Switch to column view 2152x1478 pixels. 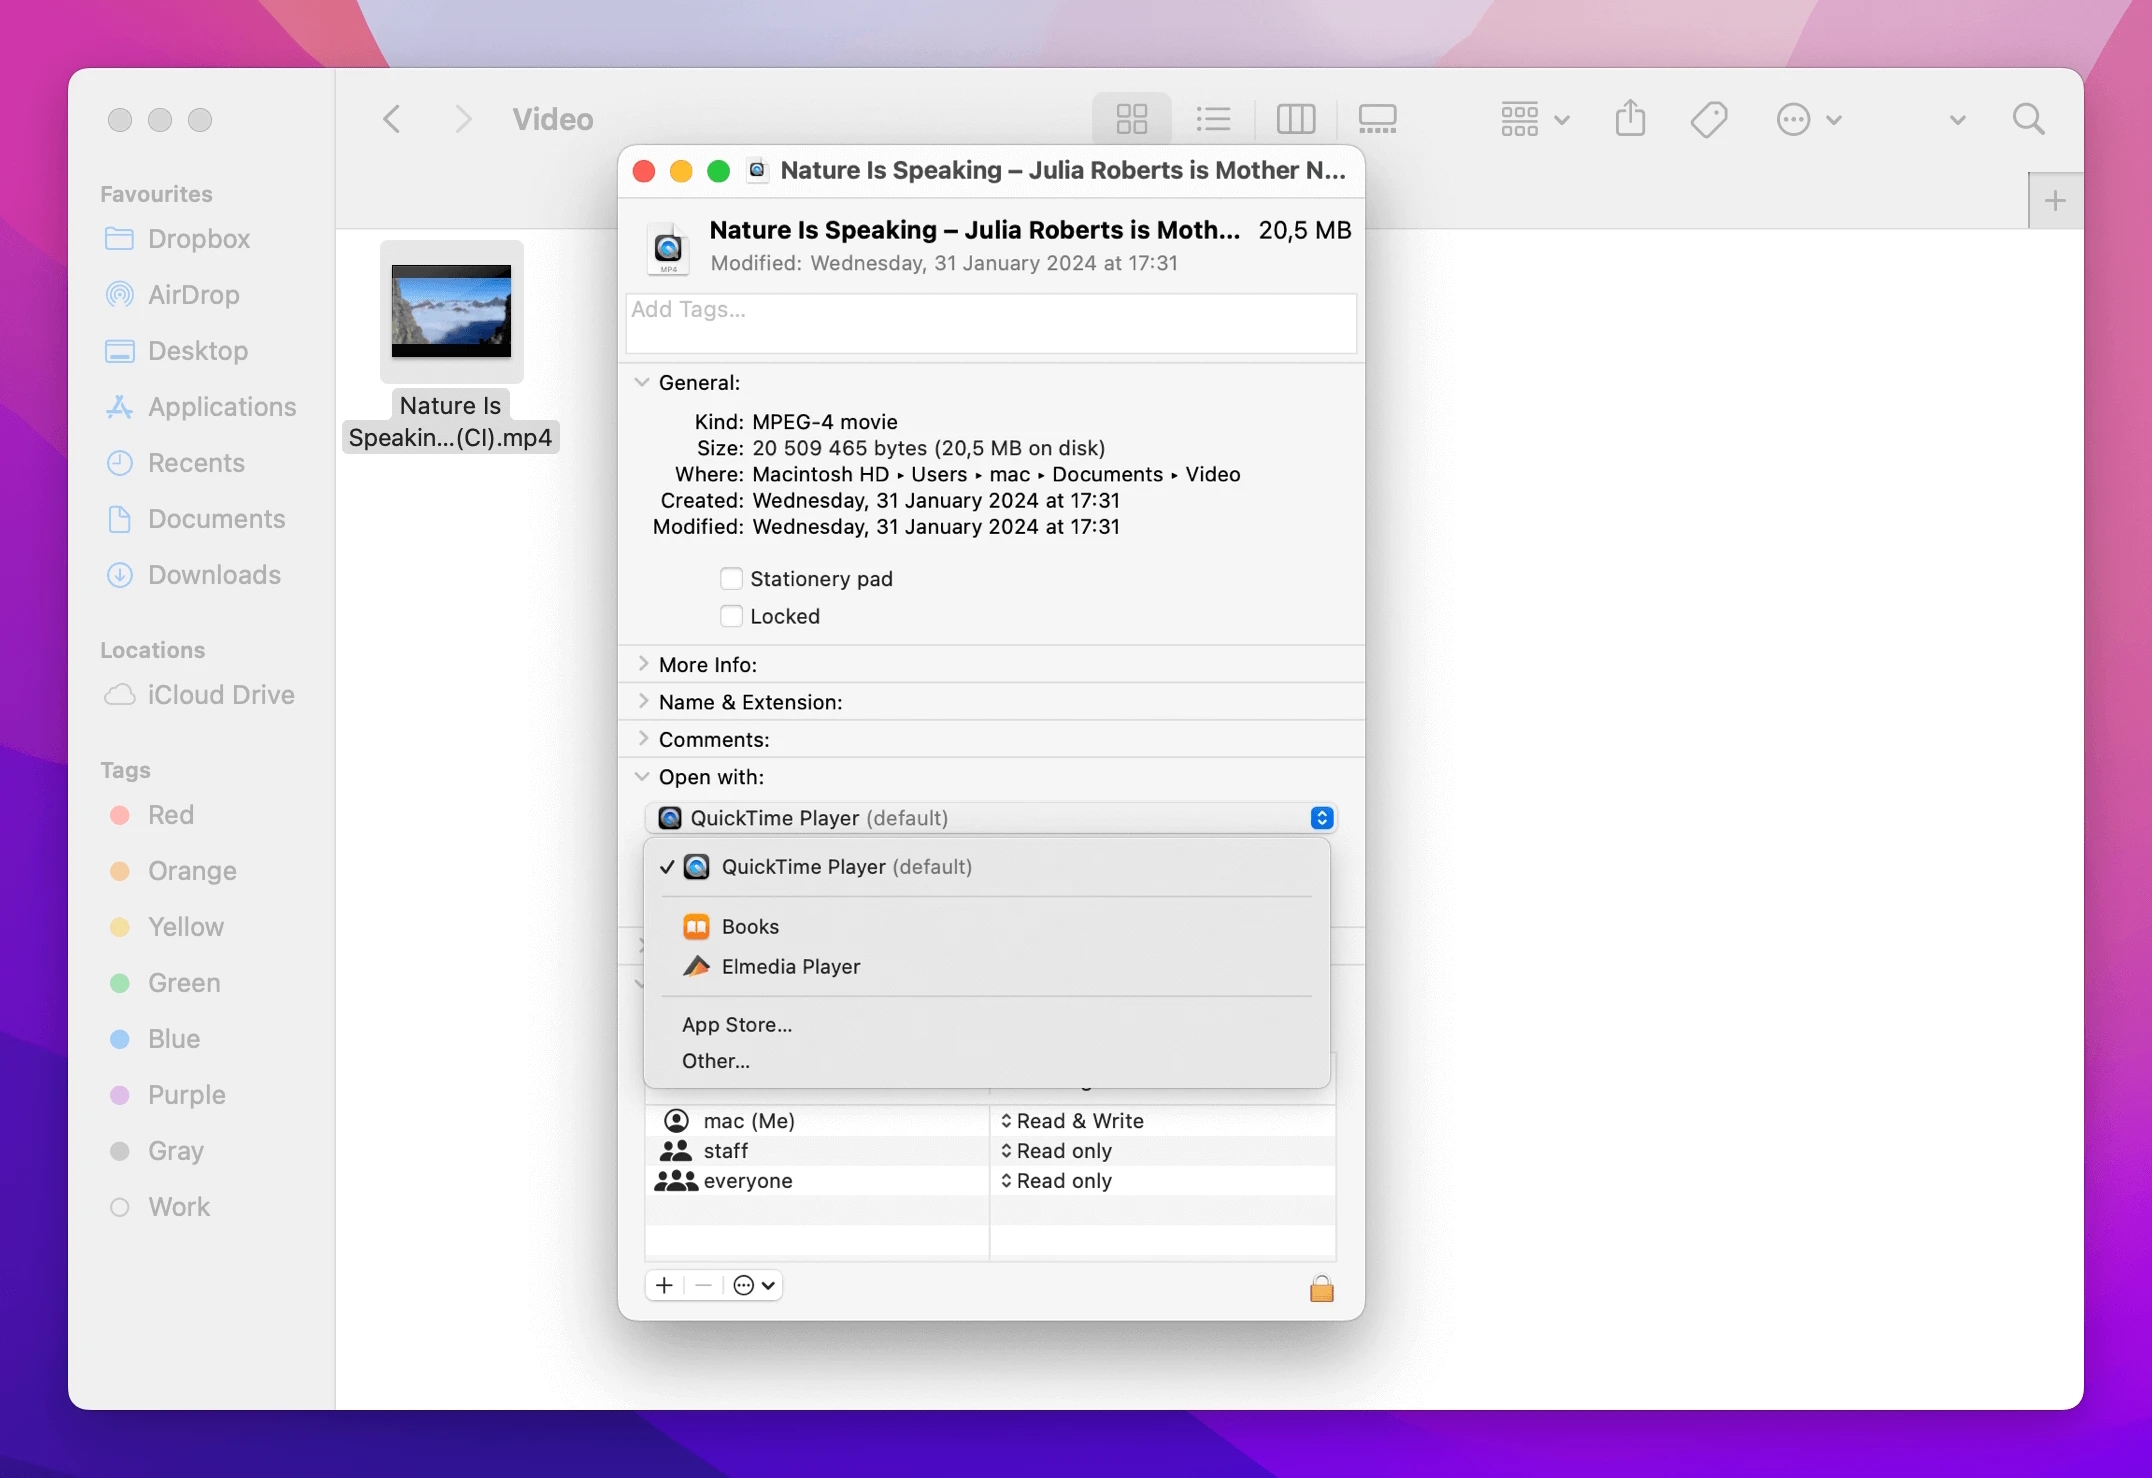coord(1295,119)
